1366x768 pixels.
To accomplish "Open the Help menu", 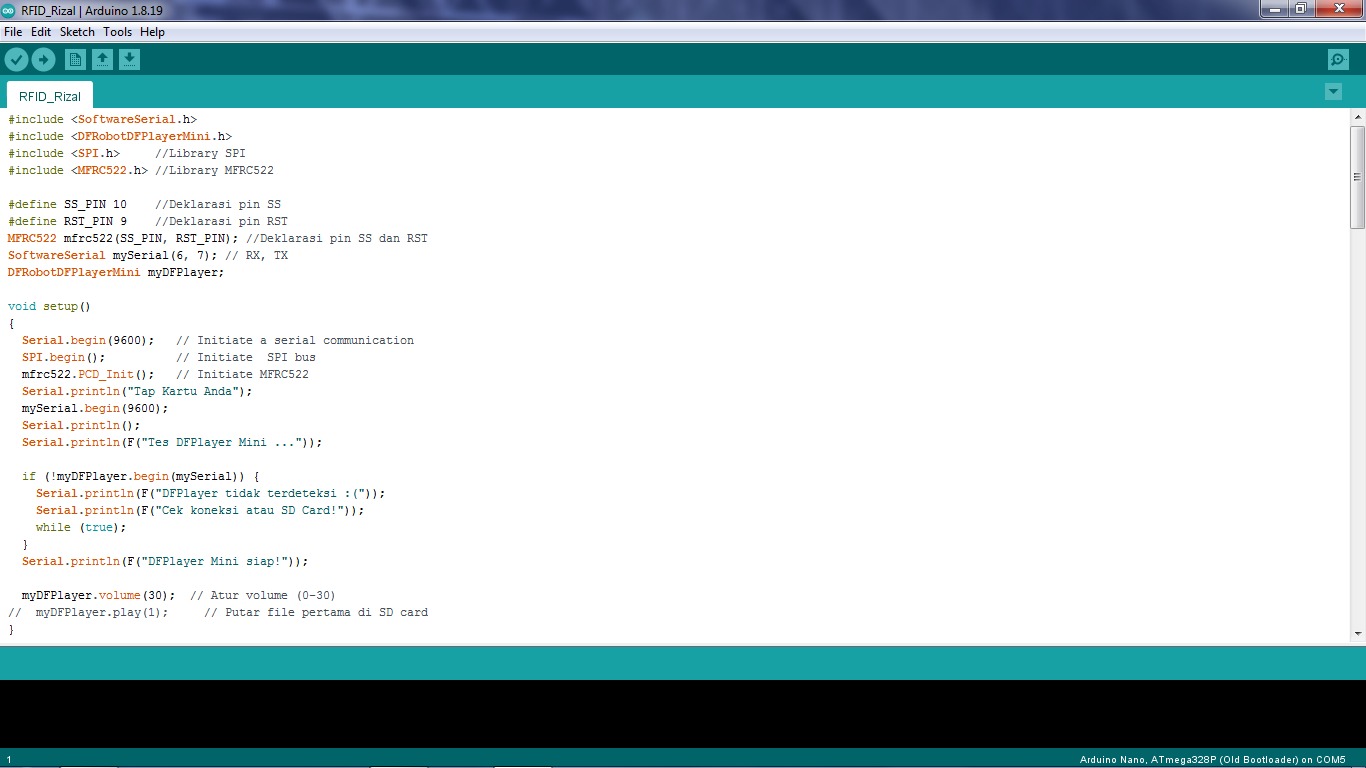I will point(152,32).
